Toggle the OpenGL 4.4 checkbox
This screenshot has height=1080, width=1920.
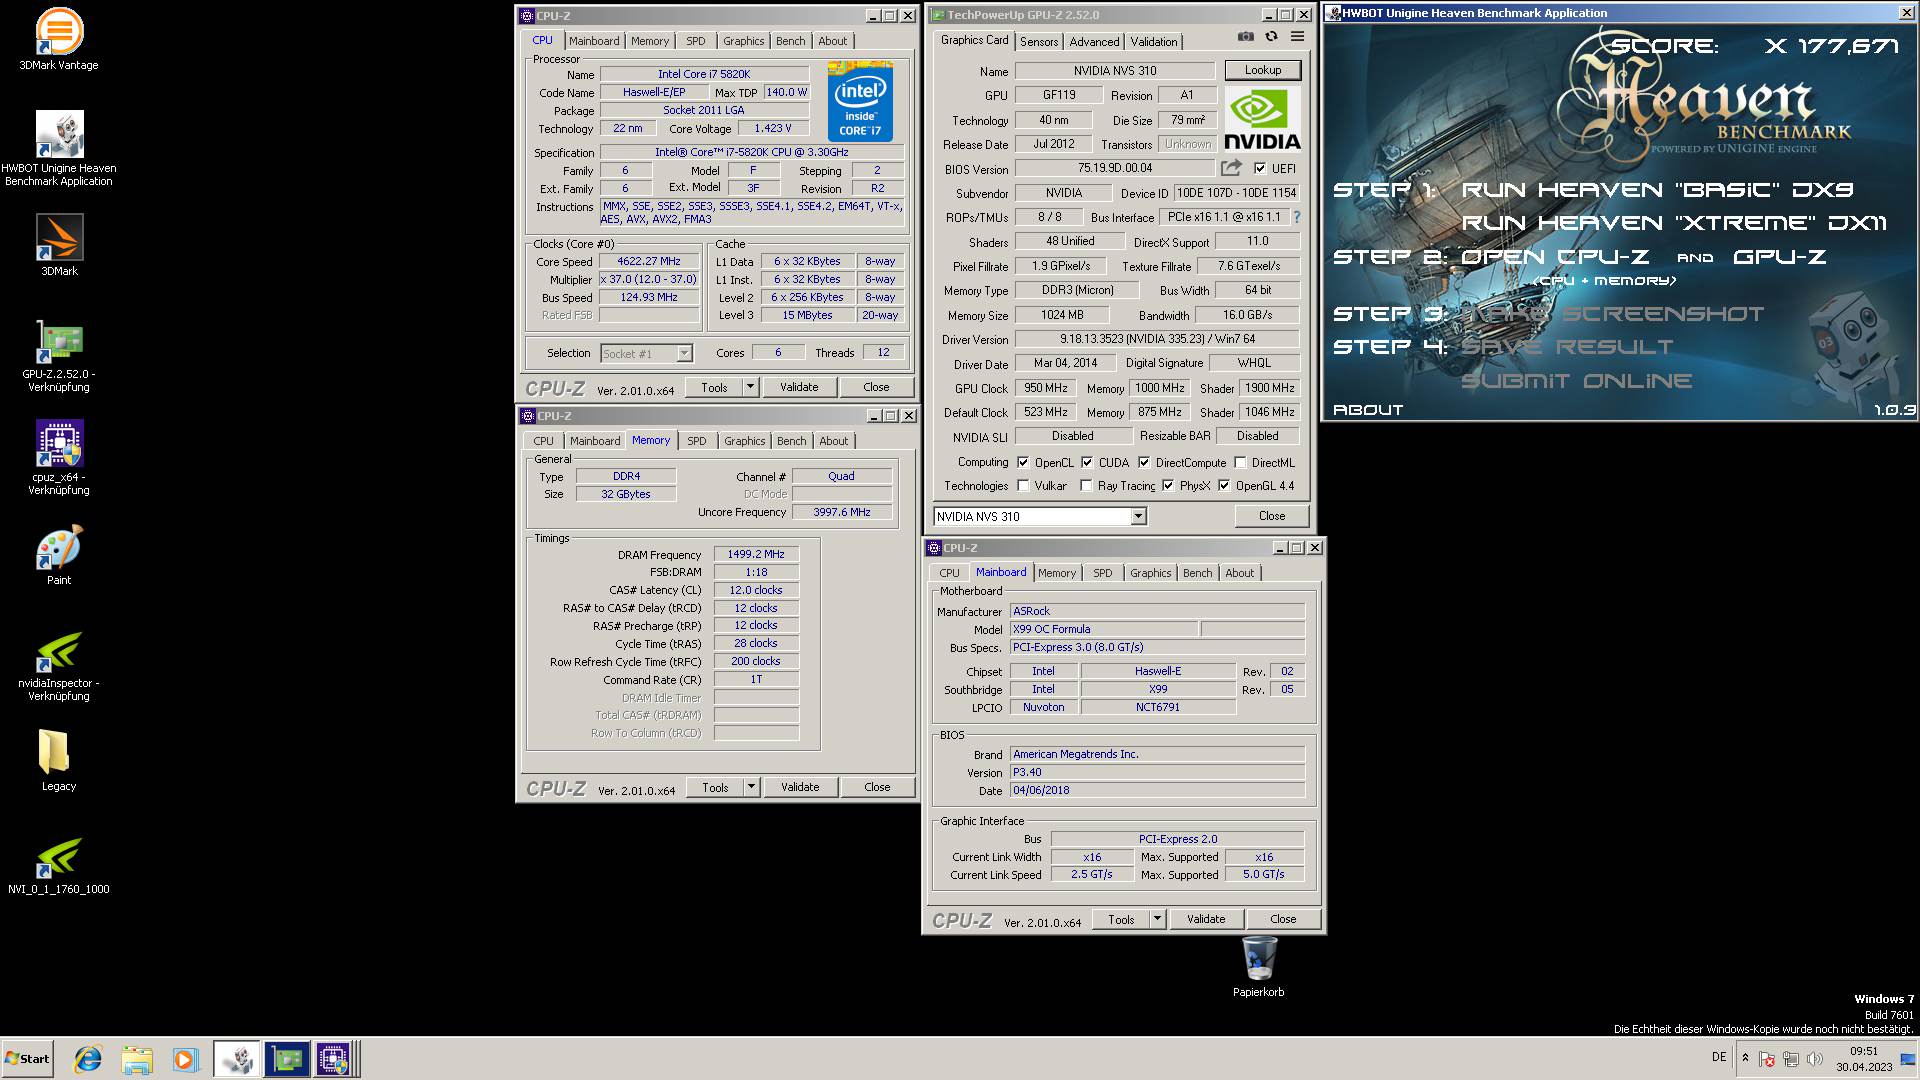pyautogui.click(x=1224, y=485)
